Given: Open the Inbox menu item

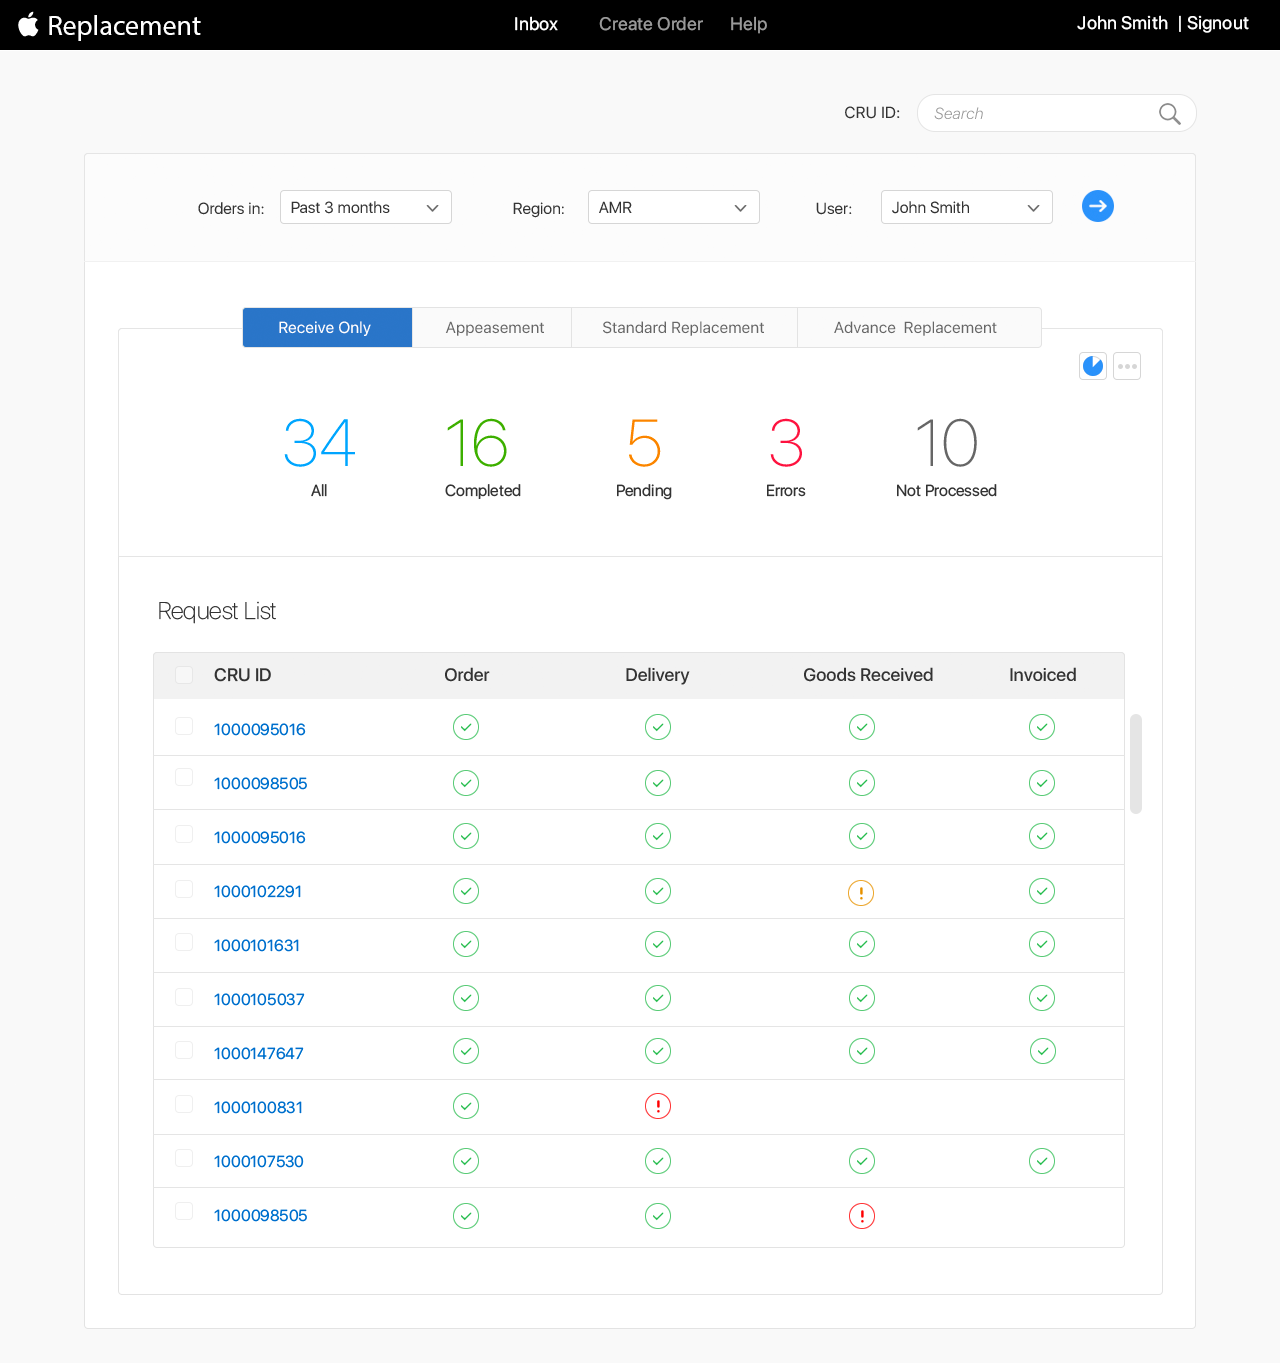Looking at the screenshot, I should pyautogui.click(x=535, y=24).
